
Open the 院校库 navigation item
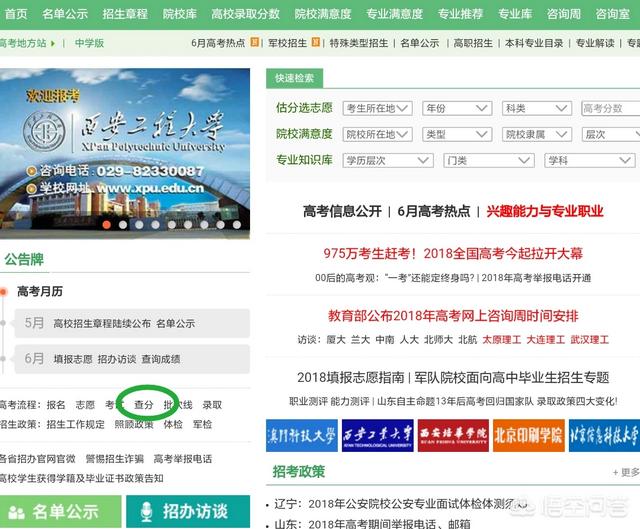point(180,14)
